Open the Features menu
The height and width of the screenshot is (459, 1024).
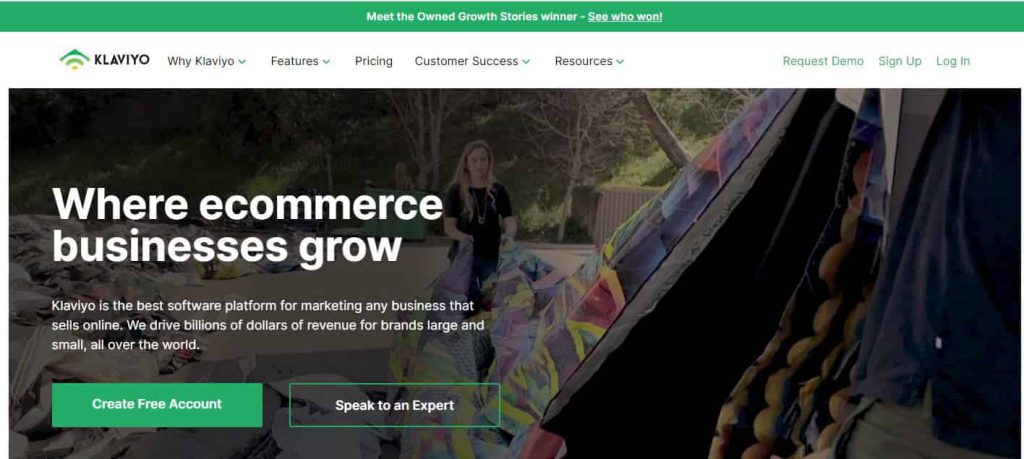[x=300, y=61]
